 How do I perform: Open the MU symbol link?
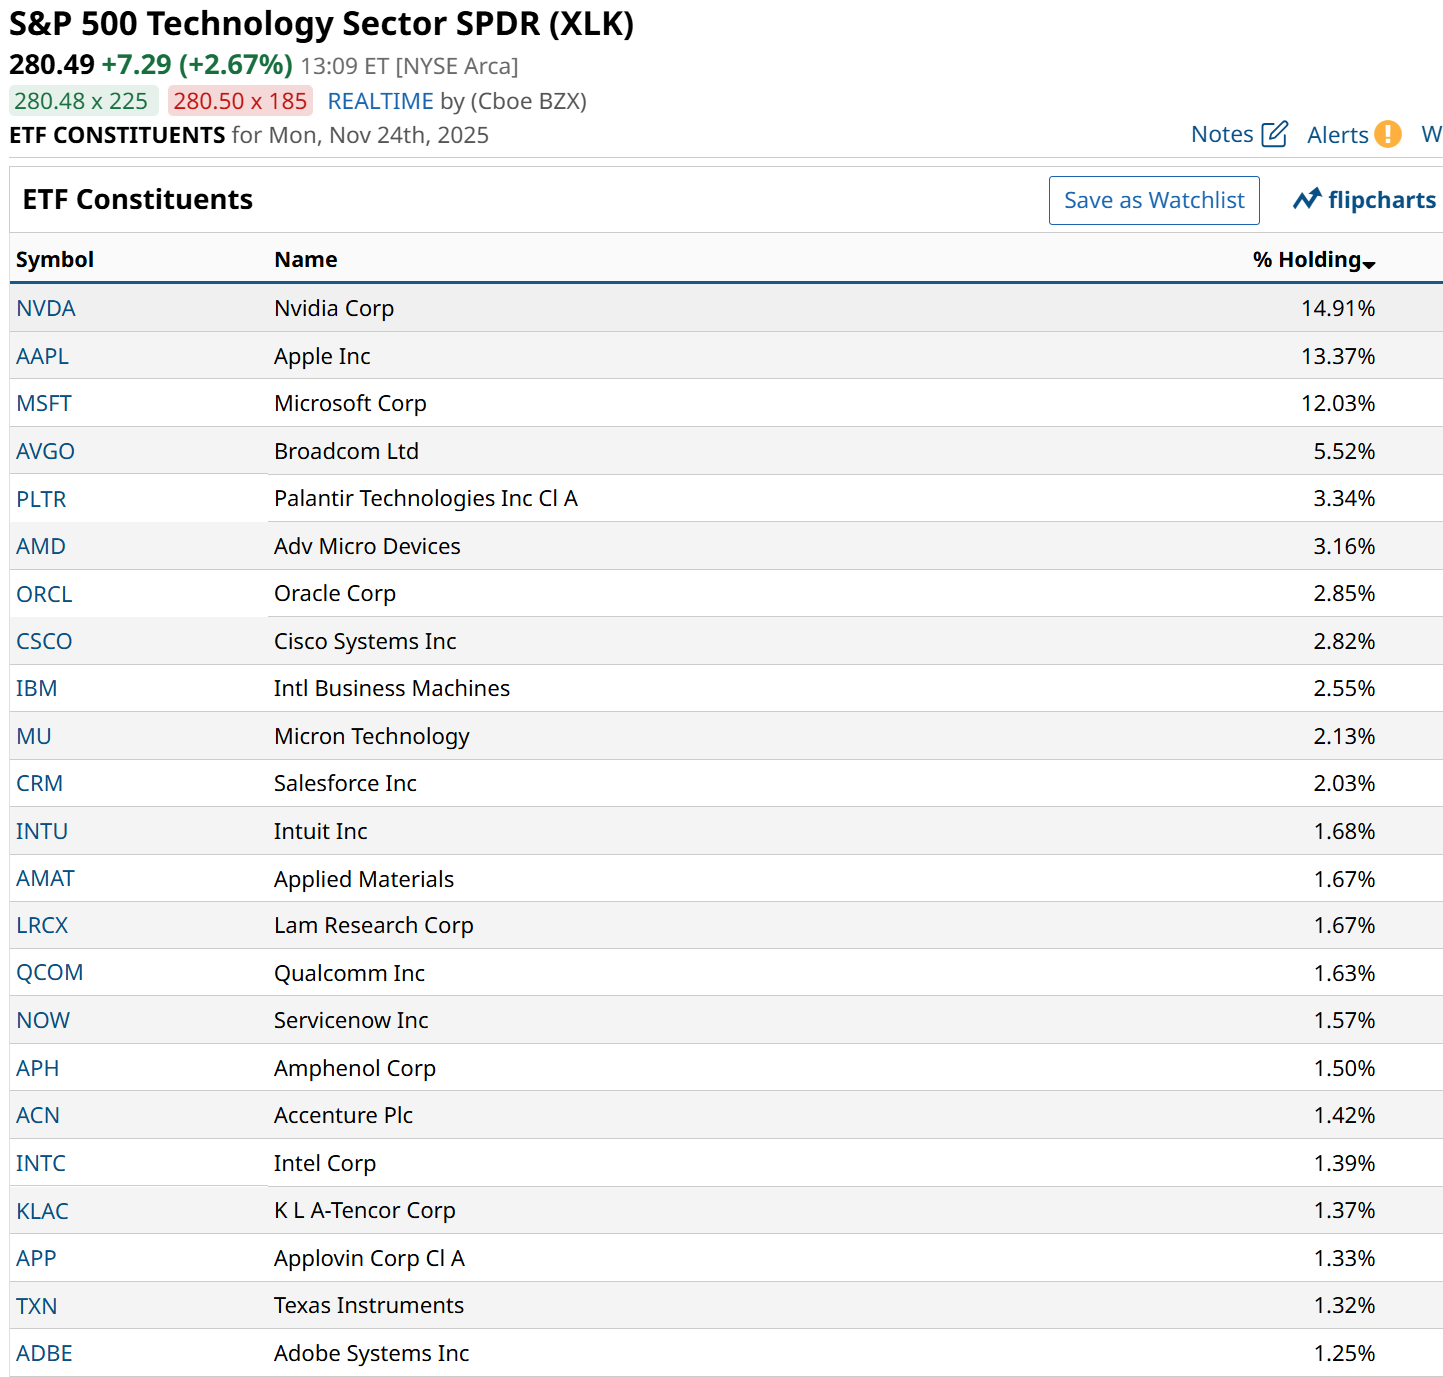pyautogui.click(x=34, y=736)
